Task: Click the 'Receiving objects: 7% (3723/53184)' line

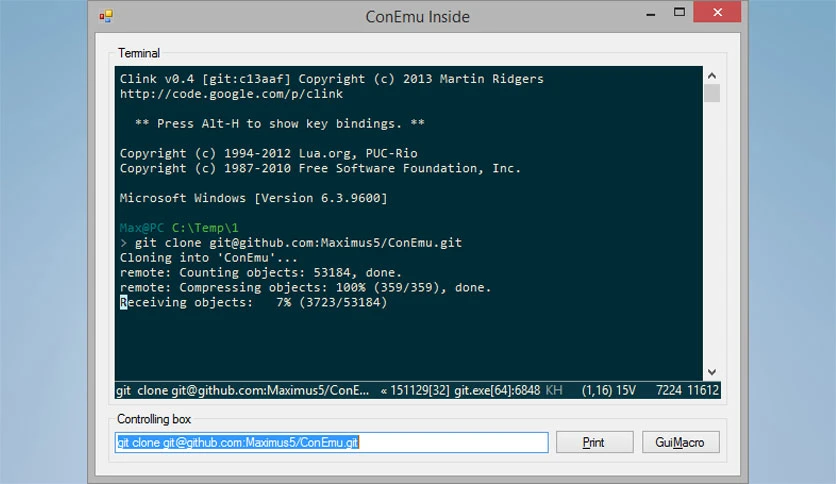Action: pyautogui.click(x=253, y=303)
